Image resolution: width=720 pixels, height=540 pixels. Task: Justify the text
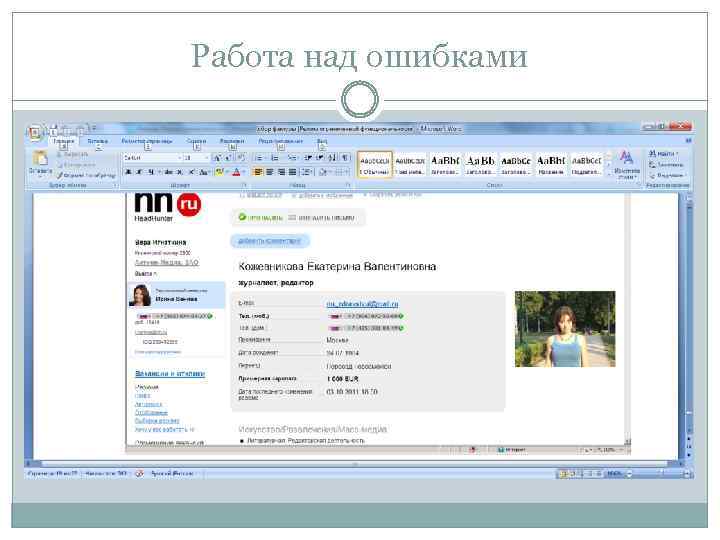pyautogui.click(x=292, y=172)
